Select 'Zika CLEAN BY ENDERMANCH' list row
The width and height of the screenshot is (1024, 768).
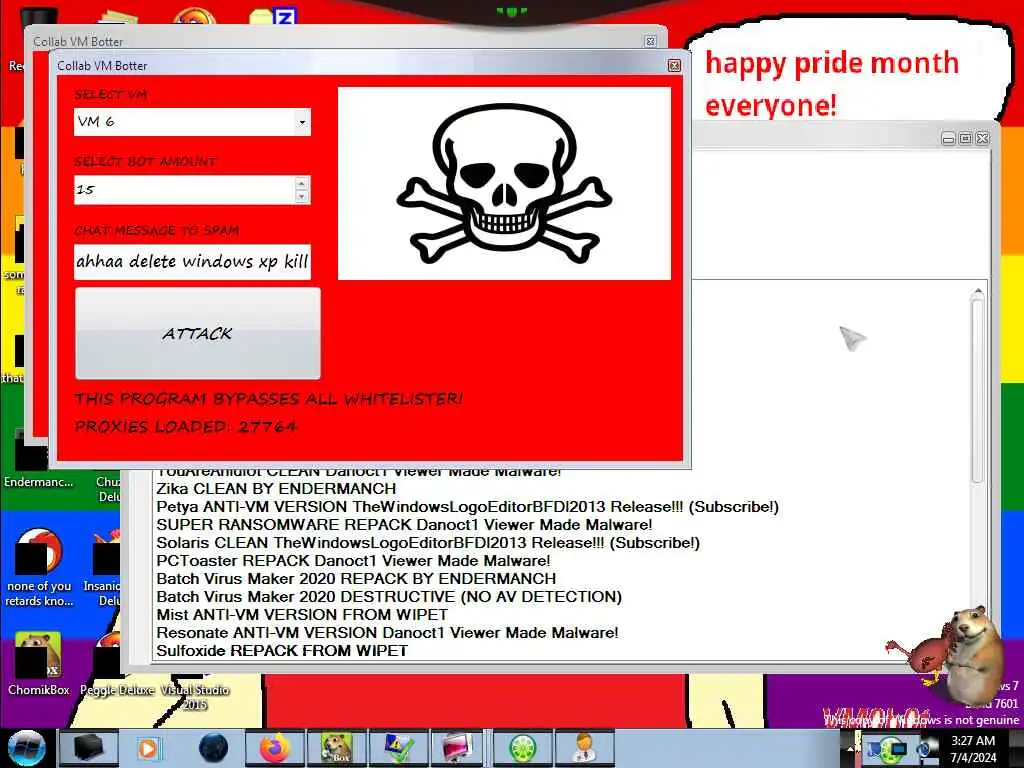tap(276, 488)
